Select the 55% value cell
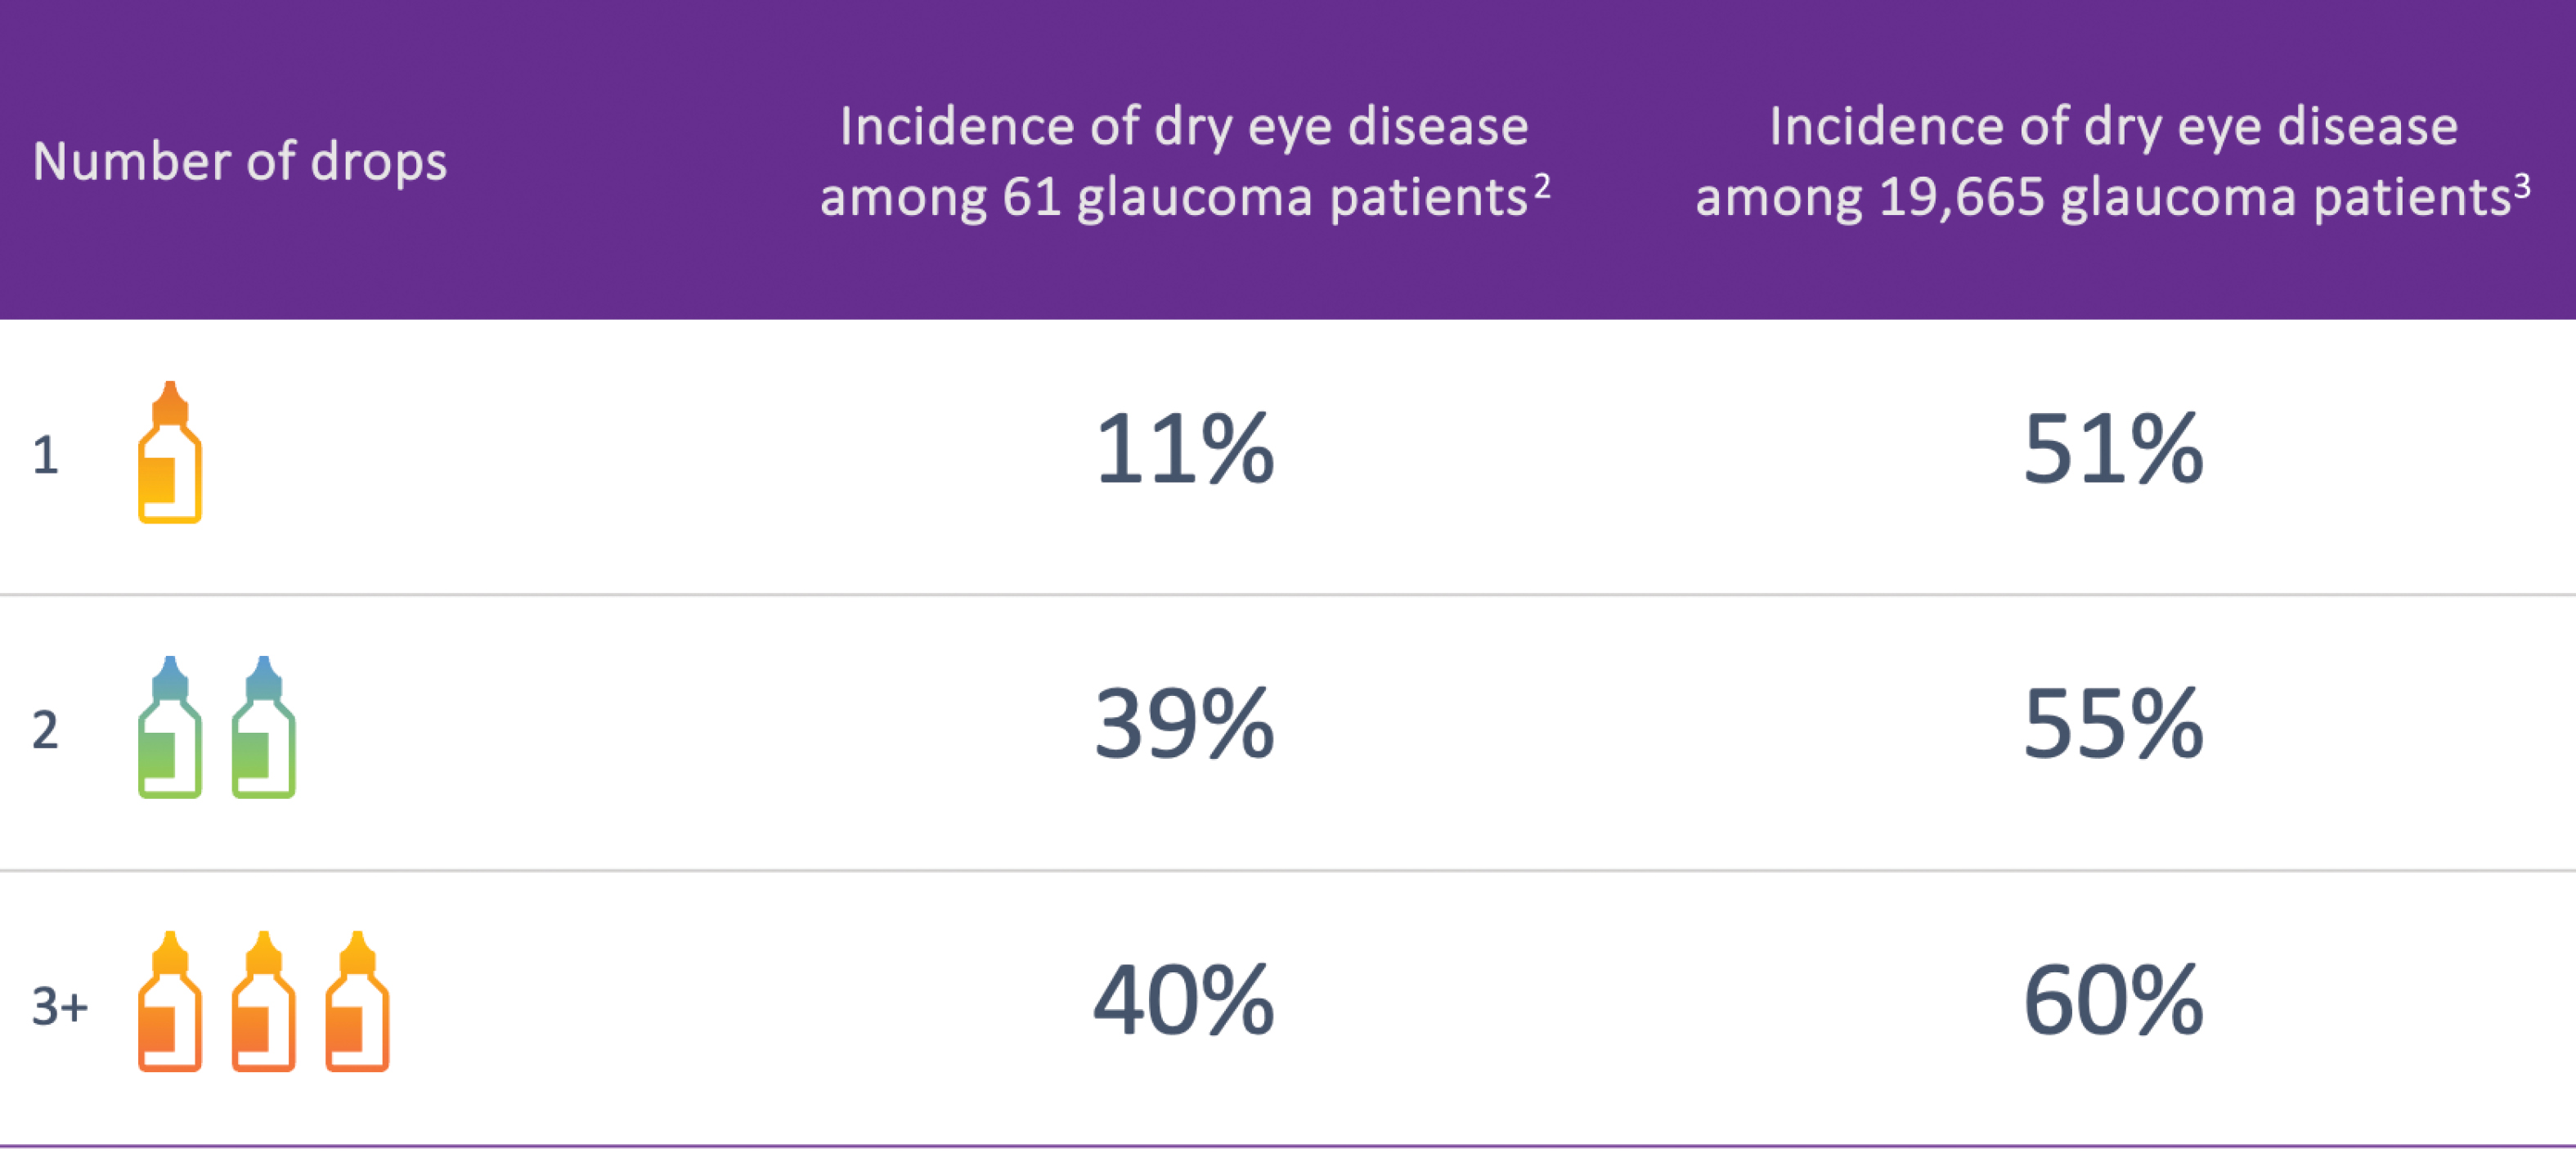Screen dimensions: 2576x1158 pos(2112,725)
